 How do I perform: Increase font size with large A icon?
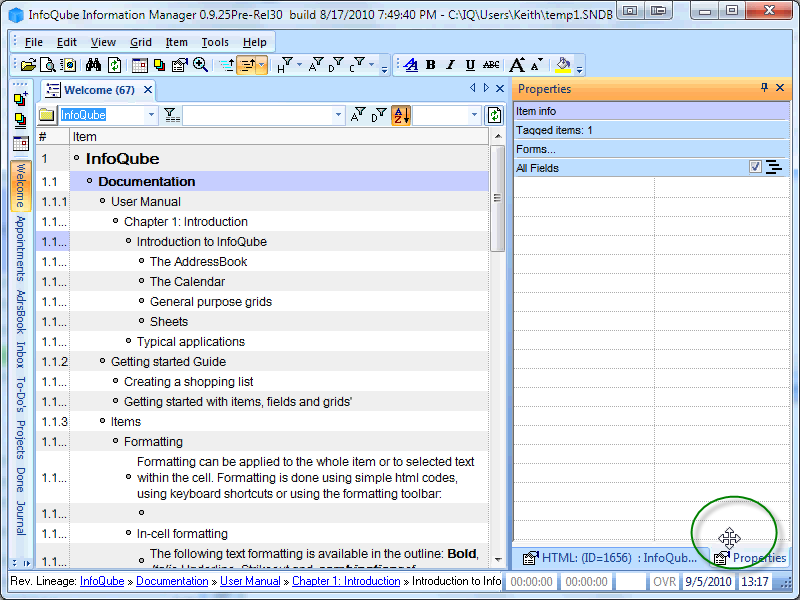pyautogui.click(x=517, y=65)
